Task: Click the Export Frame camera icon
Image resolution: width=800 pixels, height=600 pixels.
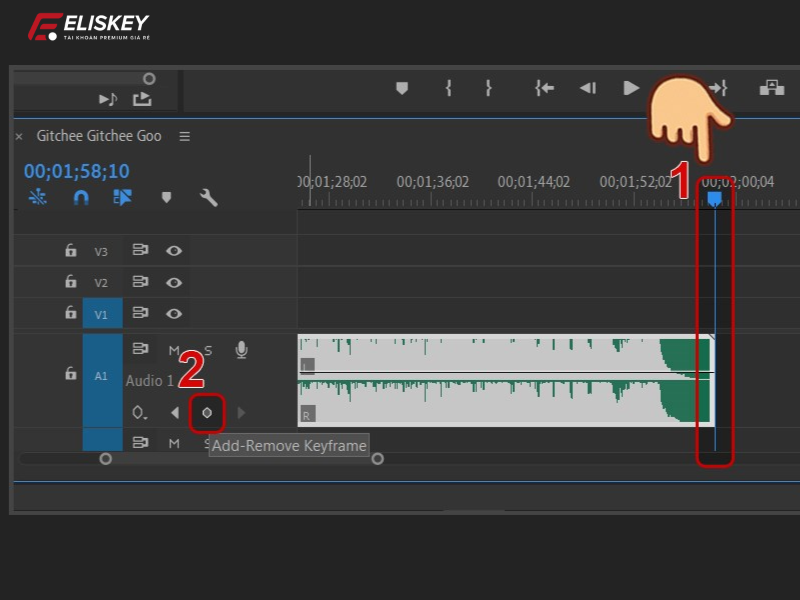Action: (x=771, y=88)
